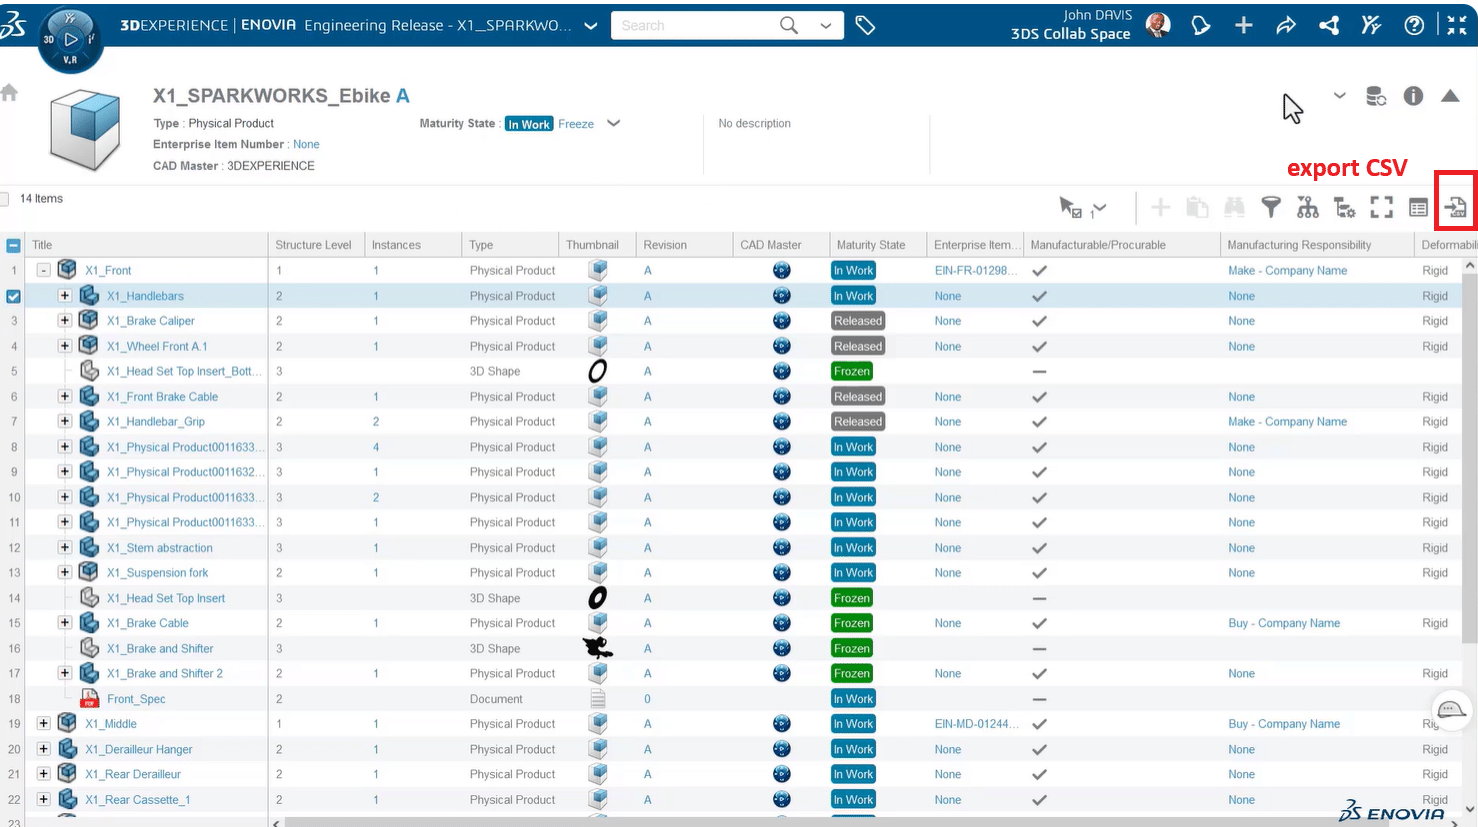Click the share arrow icon
This screenshot has width=1478, height=827.
tap(1286, 26)
